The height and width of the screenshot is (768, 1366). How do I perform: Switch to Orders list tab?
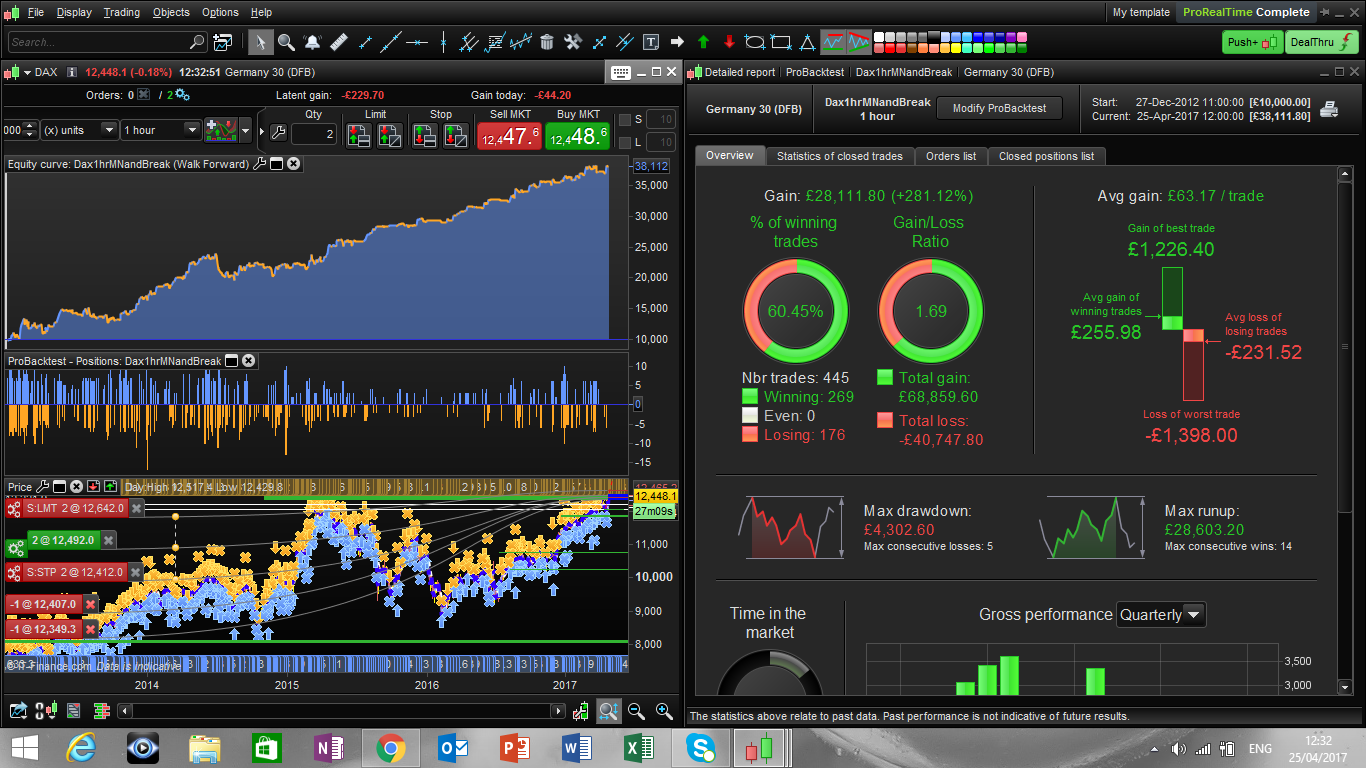tap(950, 156)
